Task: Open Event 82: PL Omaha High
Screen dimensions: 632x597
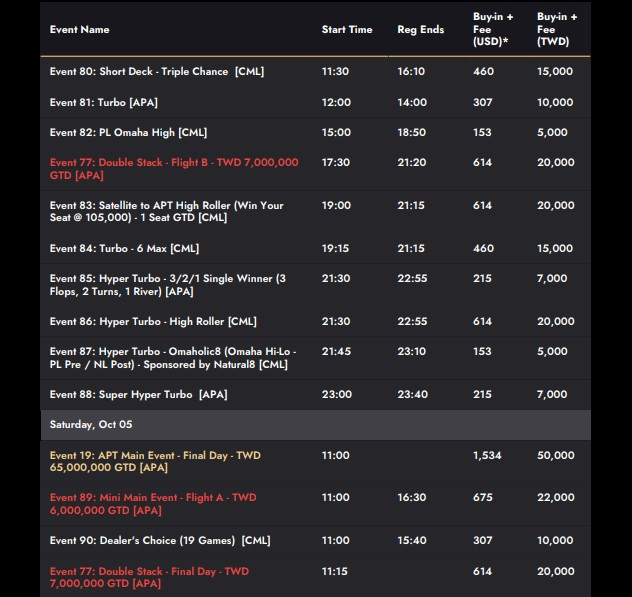Action: [x=129, y=132]
